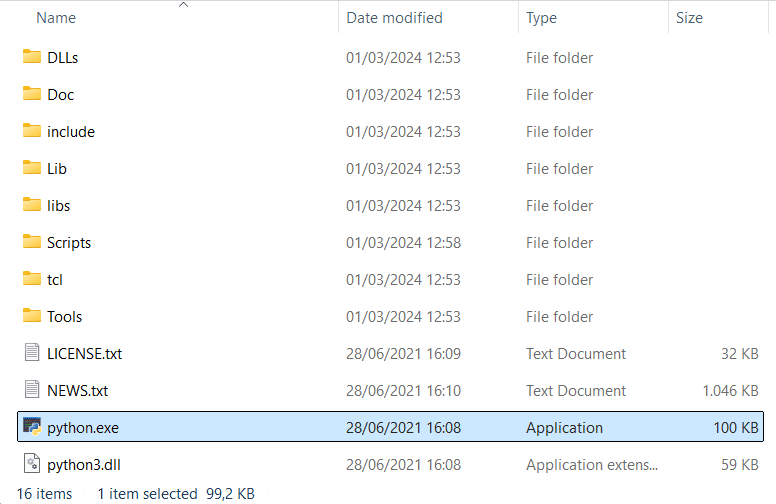Click the libs folder icon
The height and width of the screenshot is (504, 776).
point(32,205)
